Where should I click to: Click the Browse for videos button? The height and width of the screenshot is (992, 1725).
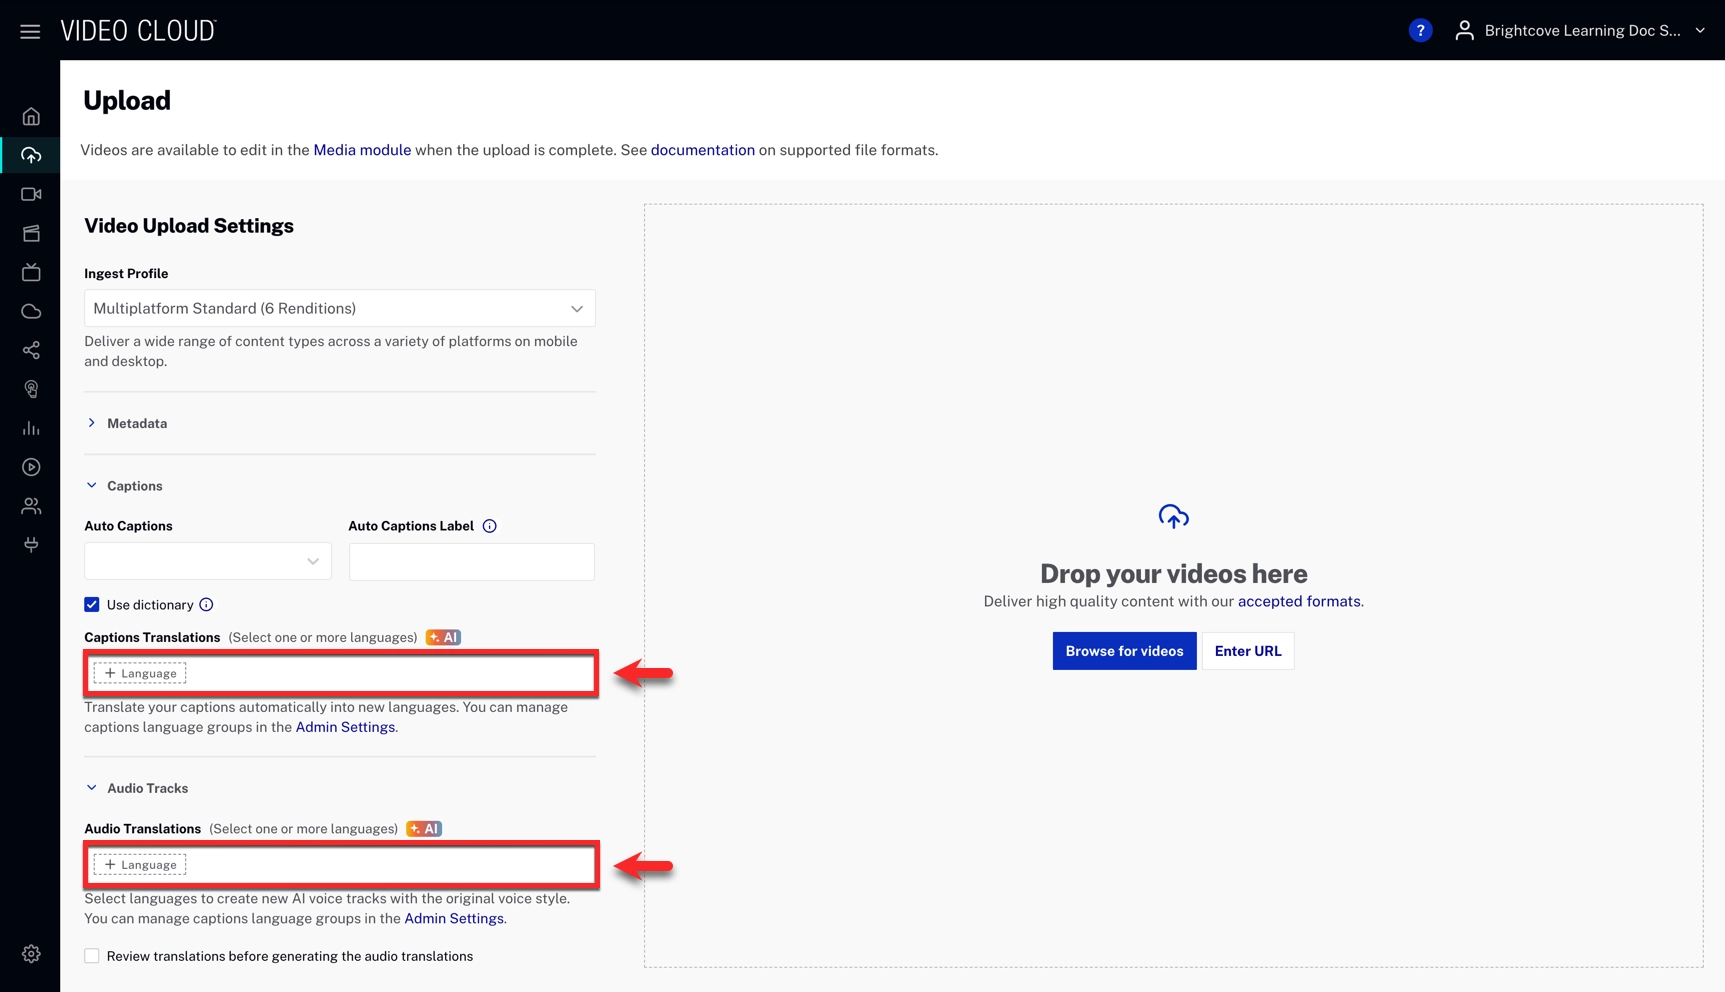click(x=1124, y=651)
